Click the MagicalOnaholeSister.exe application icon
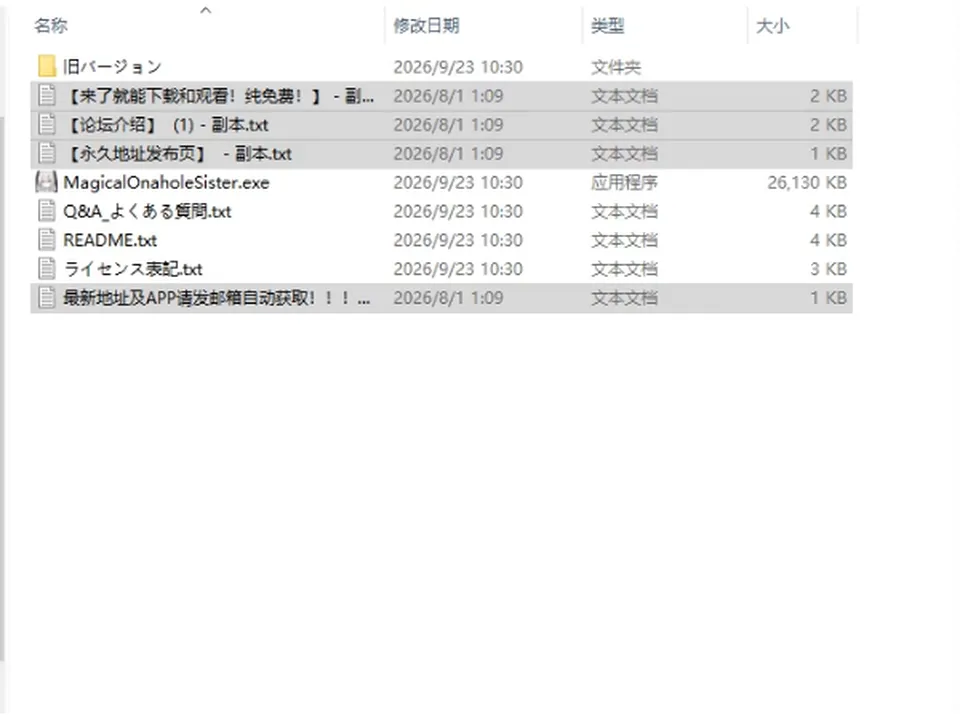 pos(47,182)
